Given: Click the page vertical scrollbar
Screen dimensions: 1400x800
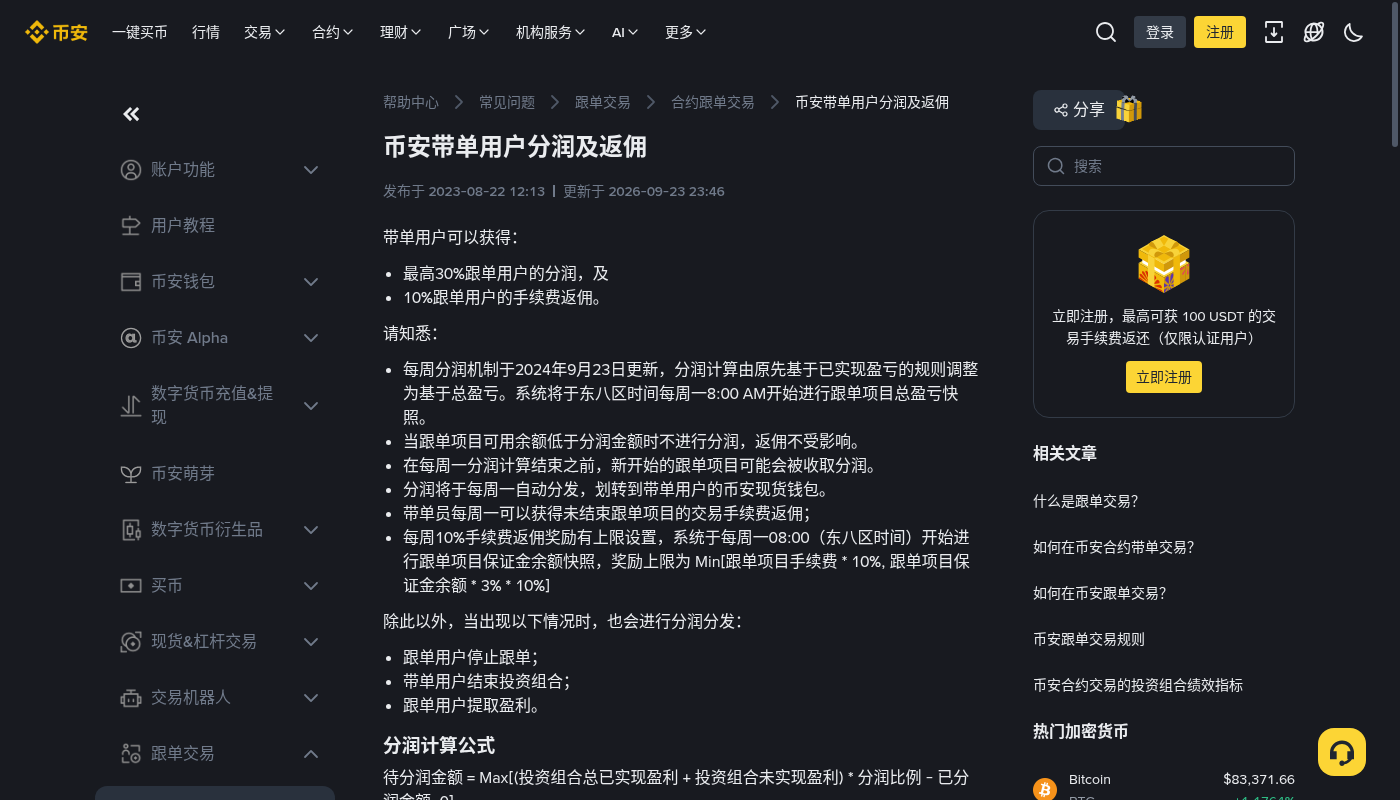Looking at the screenshot, I should coord(1395,75).
